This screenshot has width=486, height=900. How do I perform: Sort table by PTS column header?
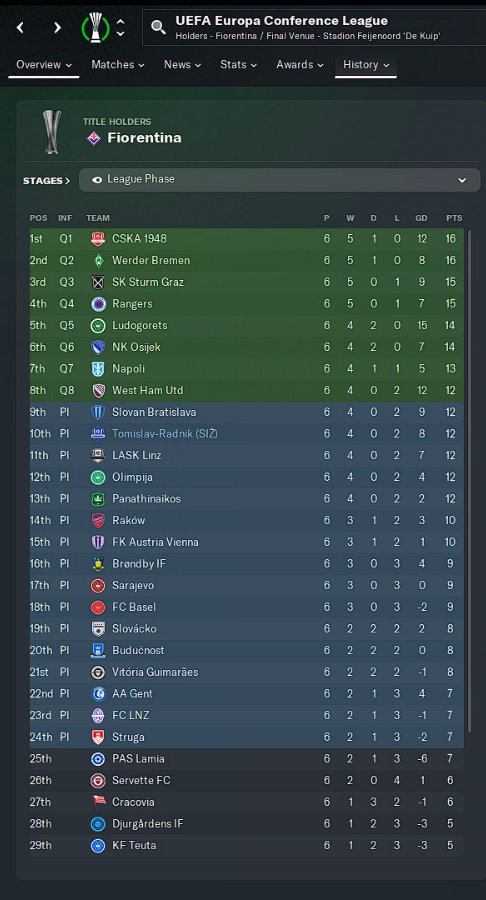tap(454, 218)
